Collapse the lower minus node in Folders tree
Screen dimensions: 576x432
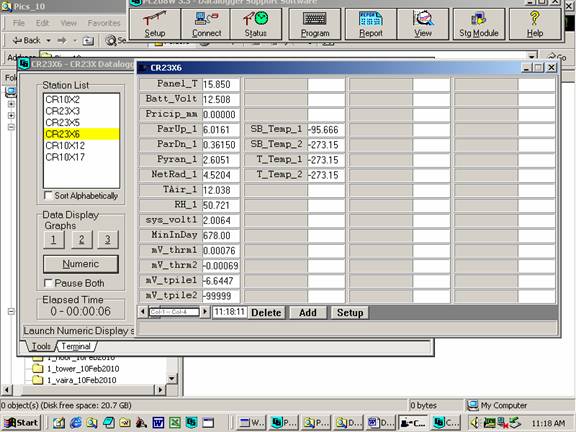11,312
